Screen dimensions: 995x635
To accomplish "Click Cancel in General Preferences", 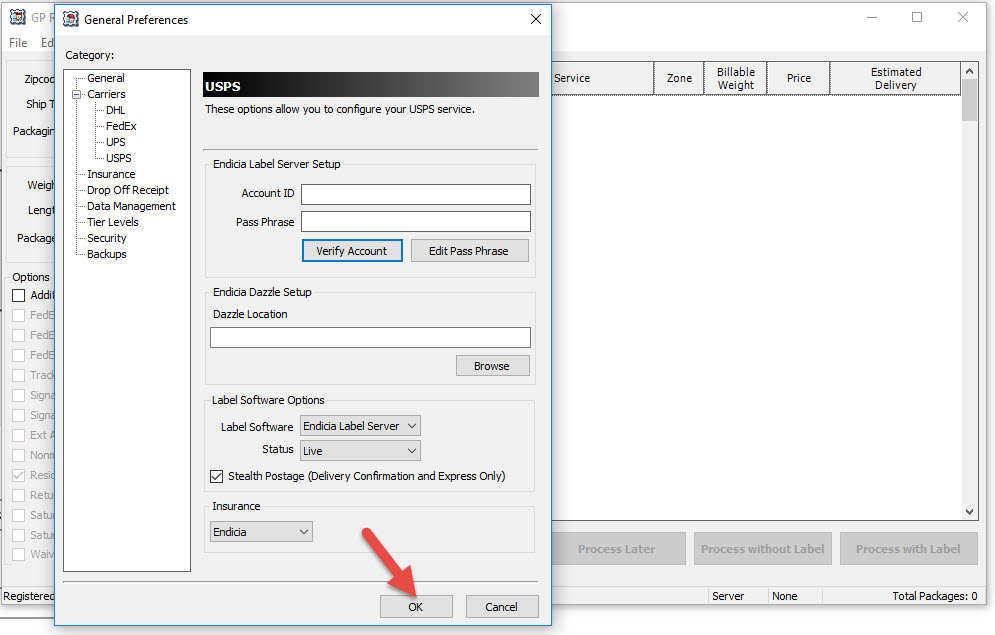I will pyautogui.click(x=501, y=606).
